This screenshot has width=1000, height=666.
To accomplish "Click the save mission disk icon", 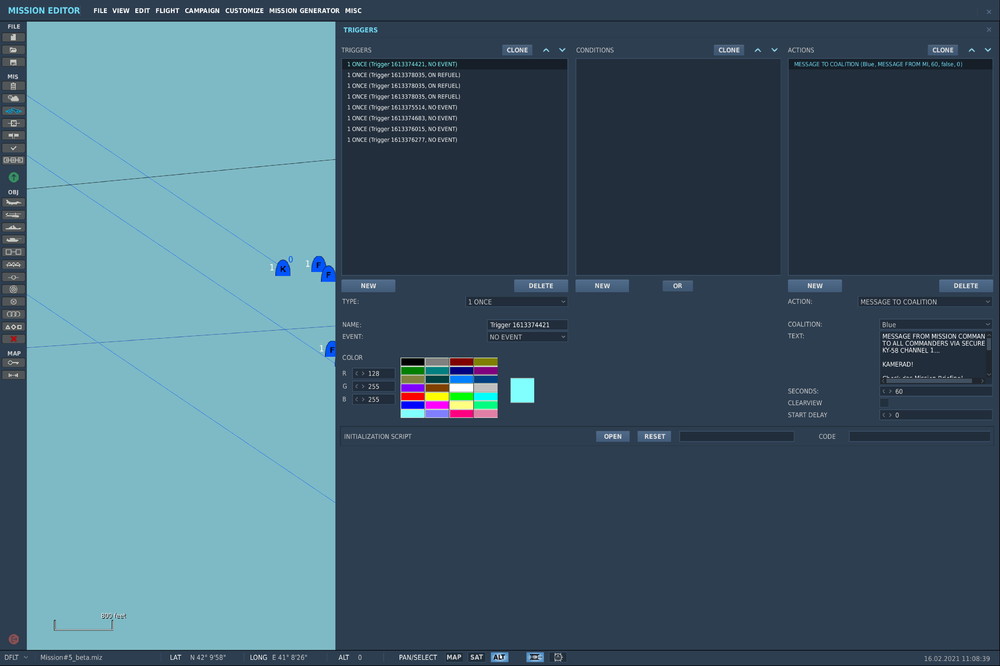I will click(13, 62).
